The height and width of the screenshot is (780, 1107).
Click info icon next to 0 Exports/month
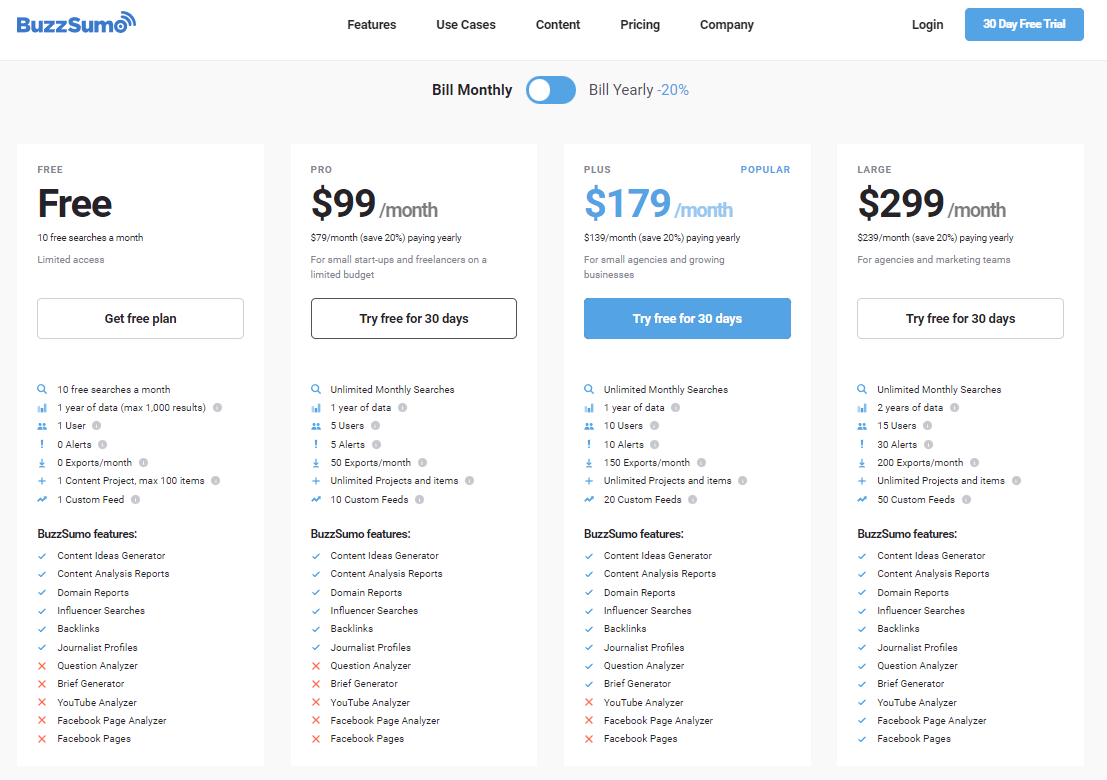[x=143, y=462]
